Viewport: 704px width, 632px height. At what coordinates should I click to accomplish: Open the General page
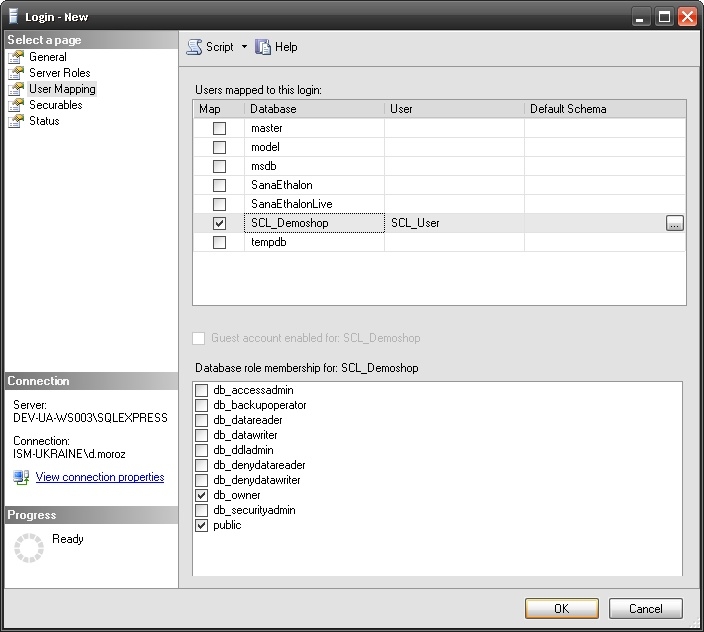(x=48, y=57)
